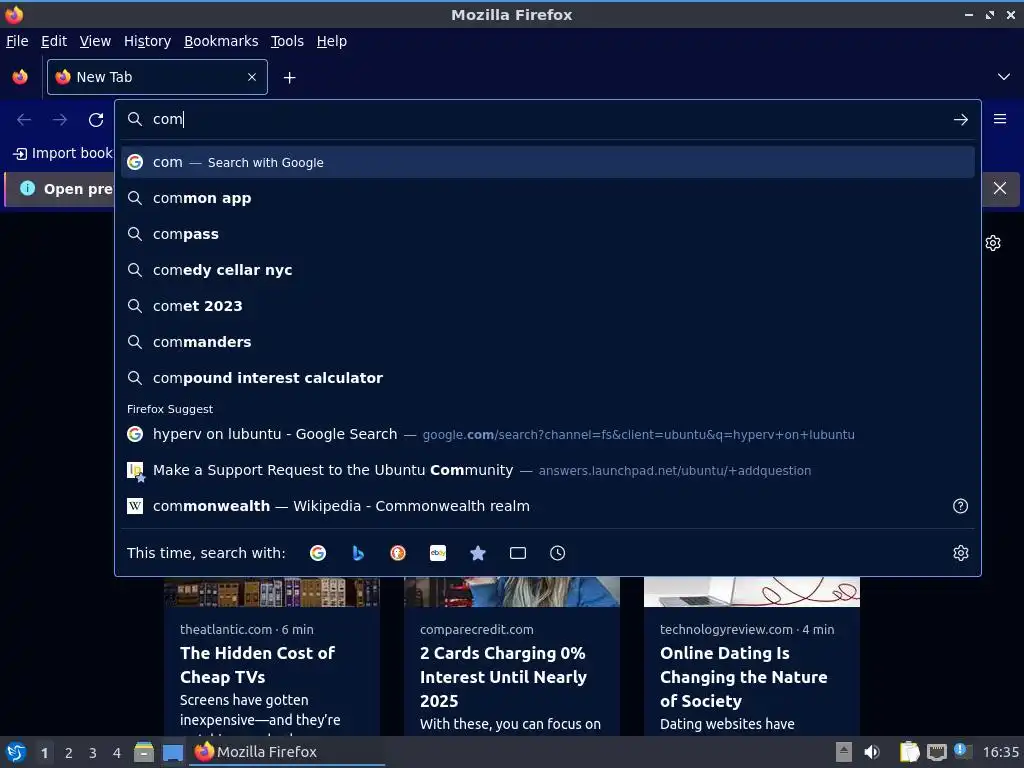Switch to virtual desktop 4
Image resolution: width=1024 pixels, height=768 pixels.
pos(117,753)
